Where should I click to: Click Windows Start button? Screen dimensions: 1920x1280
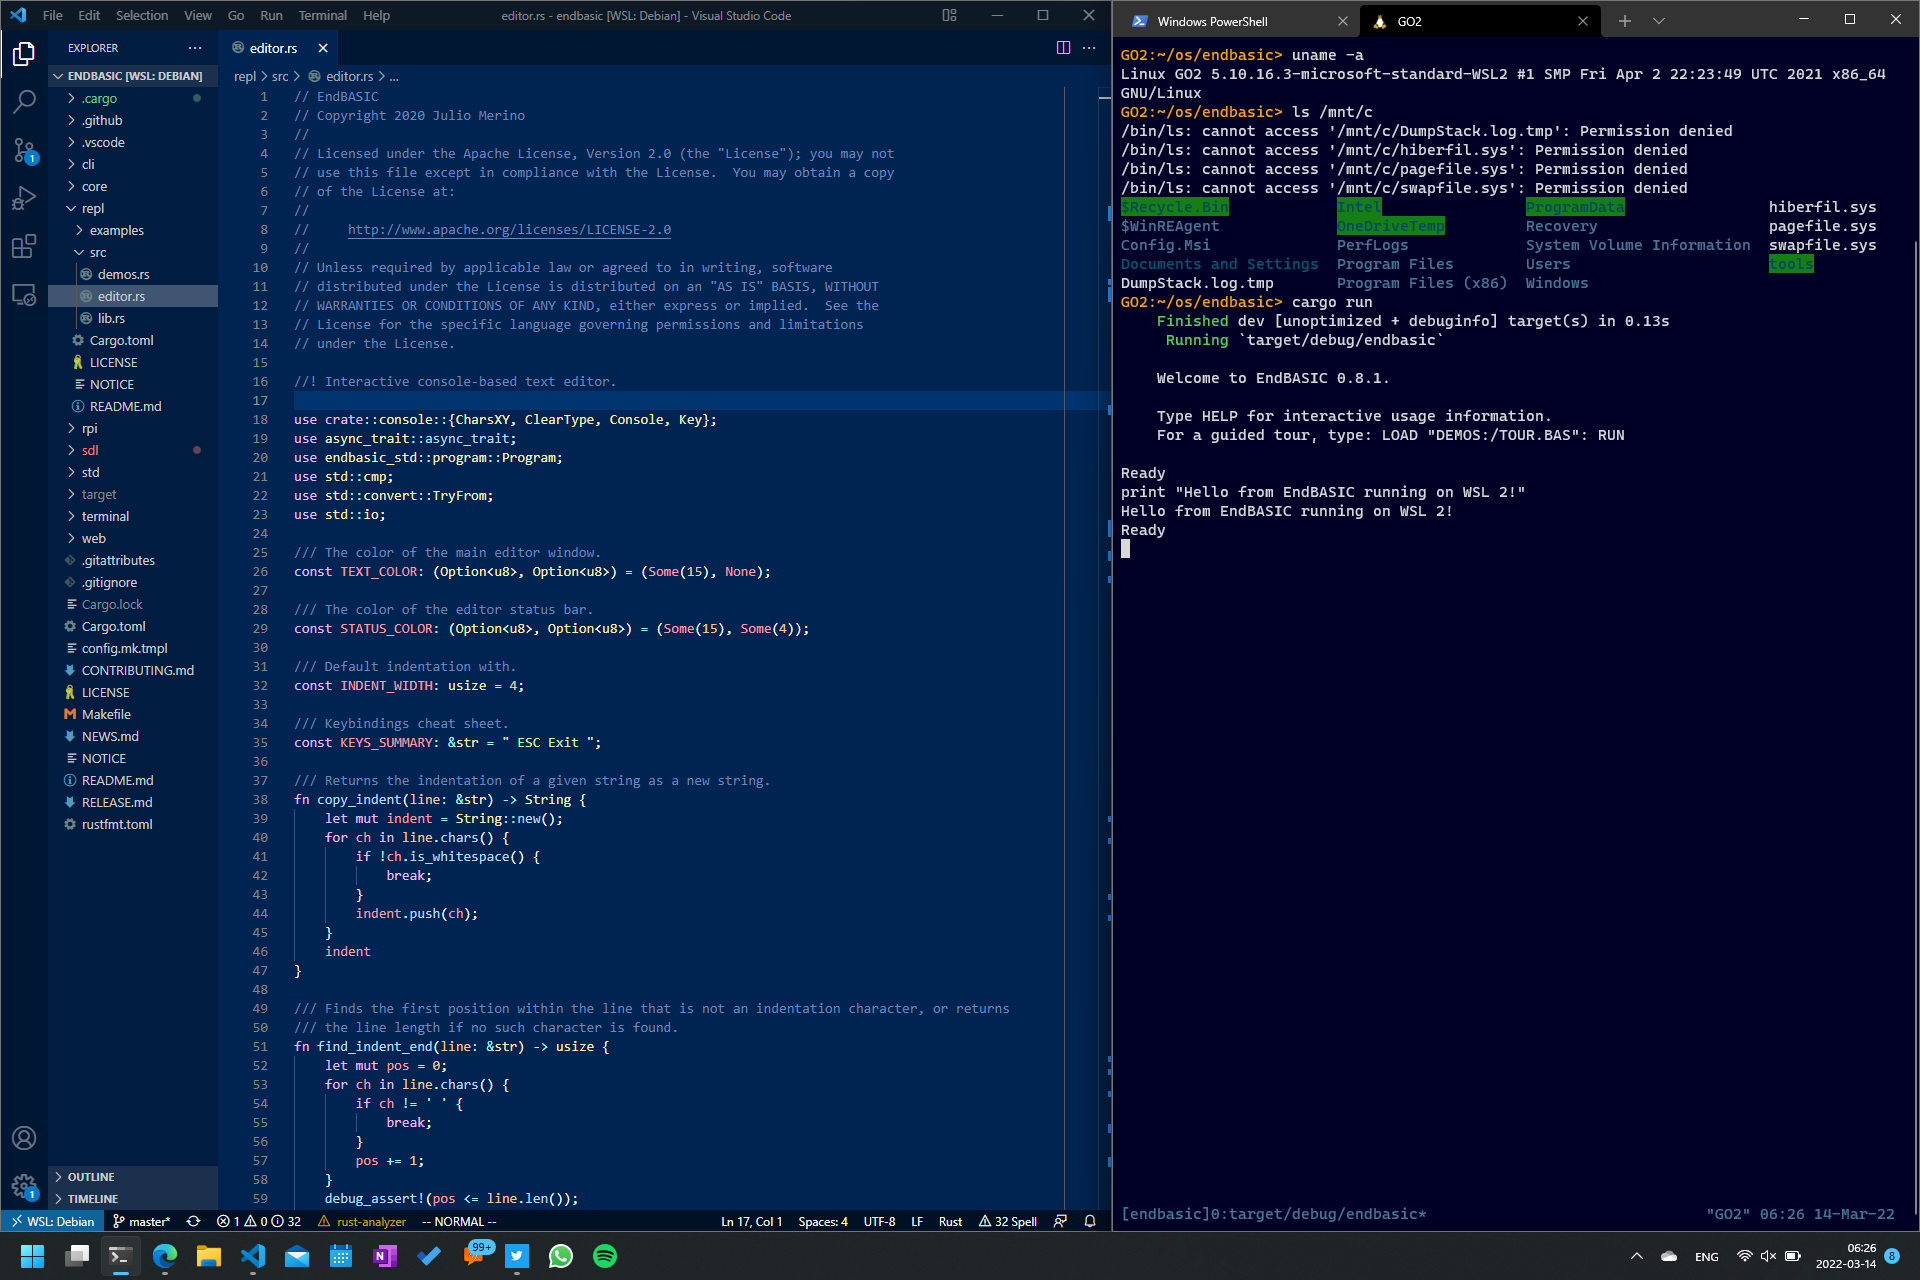33,1256
